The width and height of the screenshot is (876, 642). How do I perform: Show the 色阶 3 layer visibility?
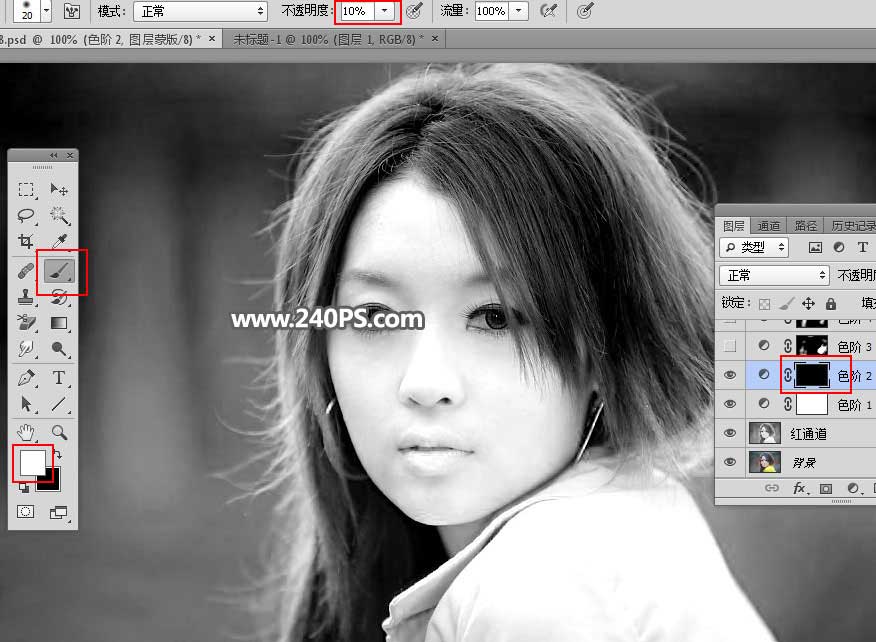730,346
